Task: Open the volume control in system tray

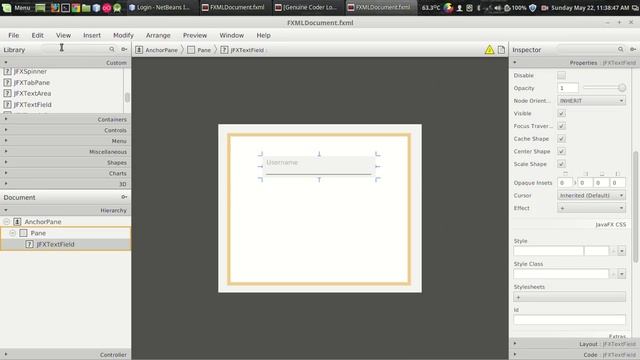Action: 498,8
